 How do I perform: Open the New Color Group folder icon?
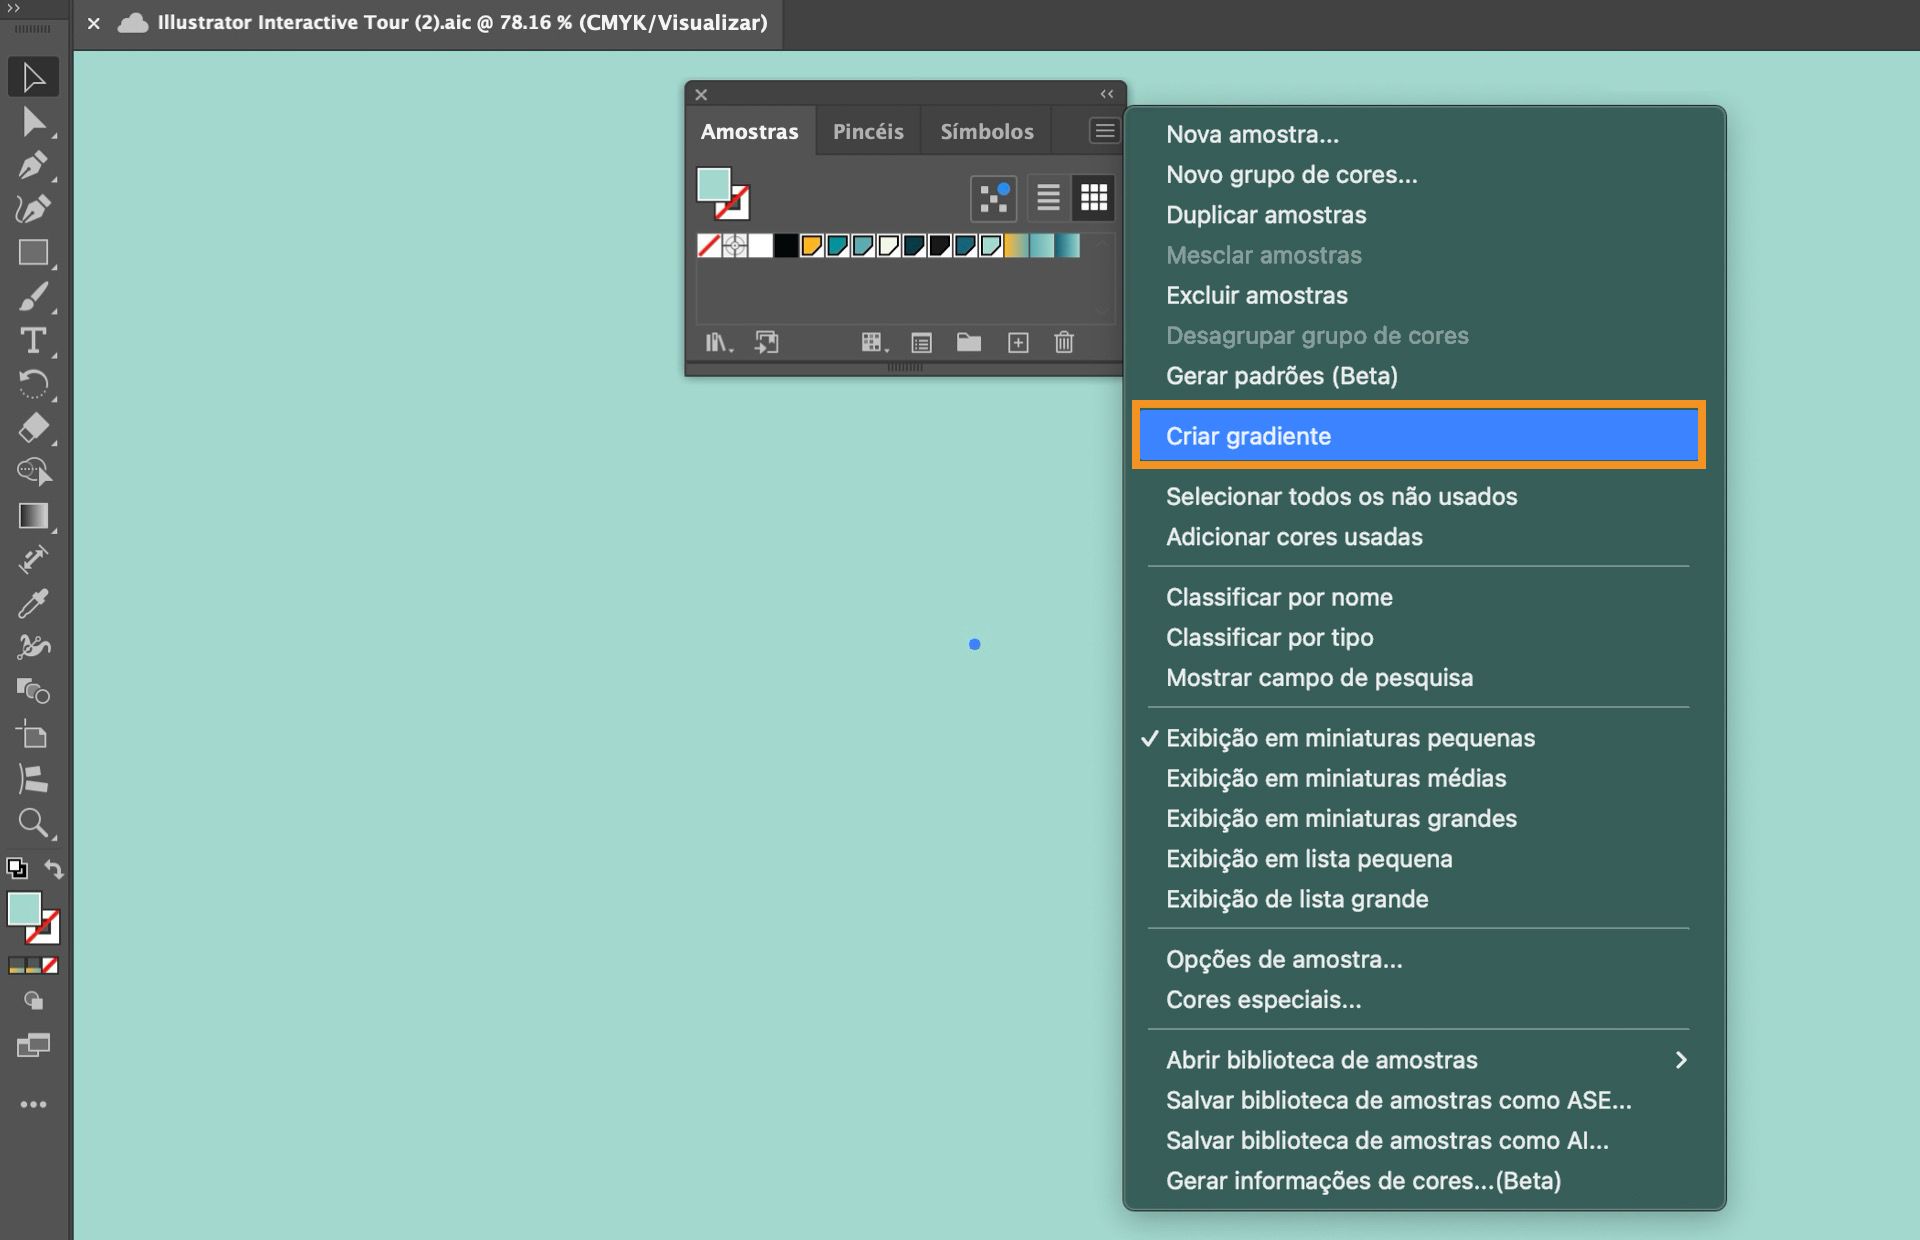[968, 342]
